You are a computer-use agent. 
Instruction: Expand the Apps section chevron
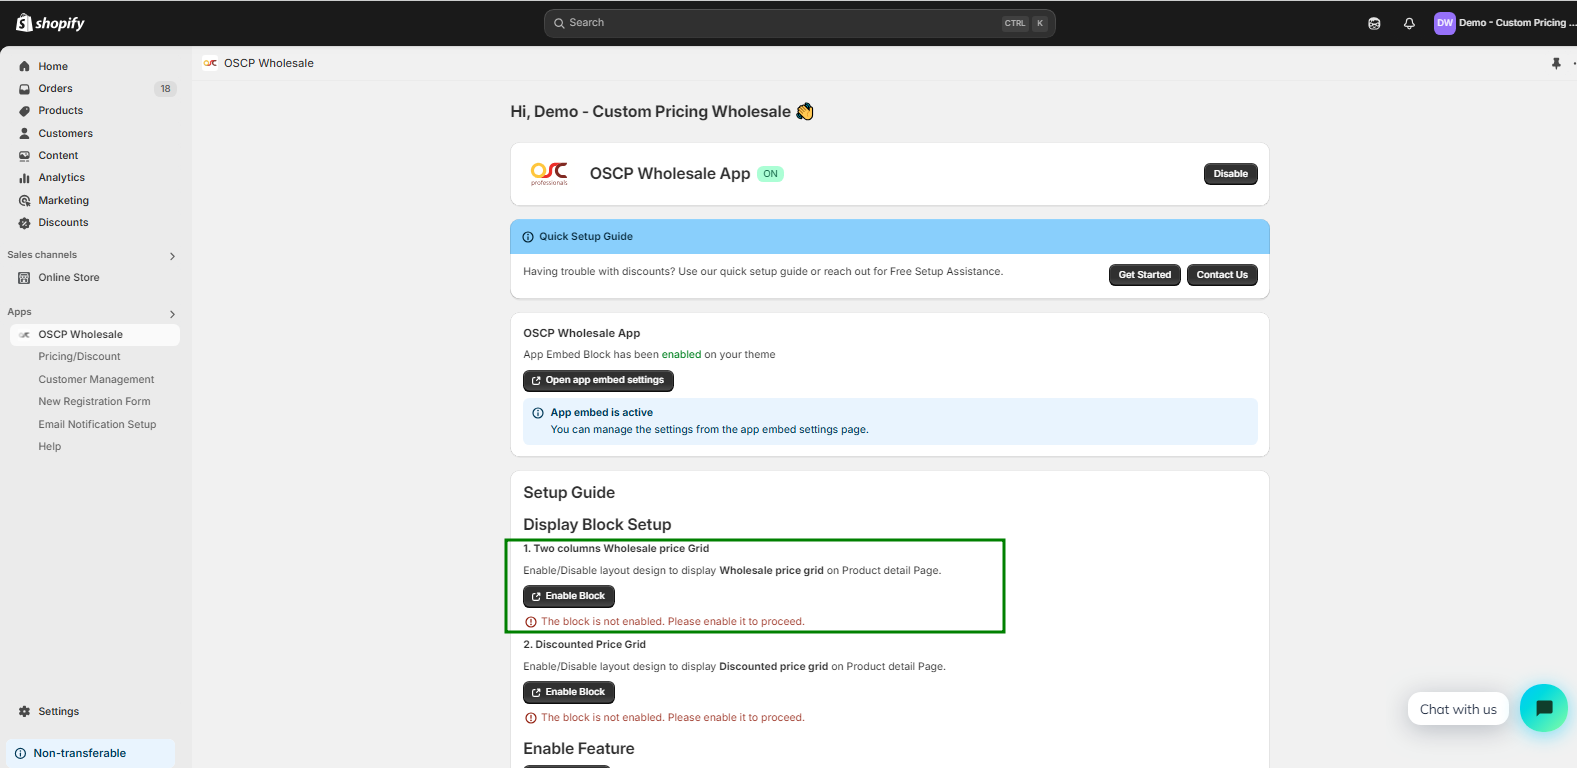172,314
